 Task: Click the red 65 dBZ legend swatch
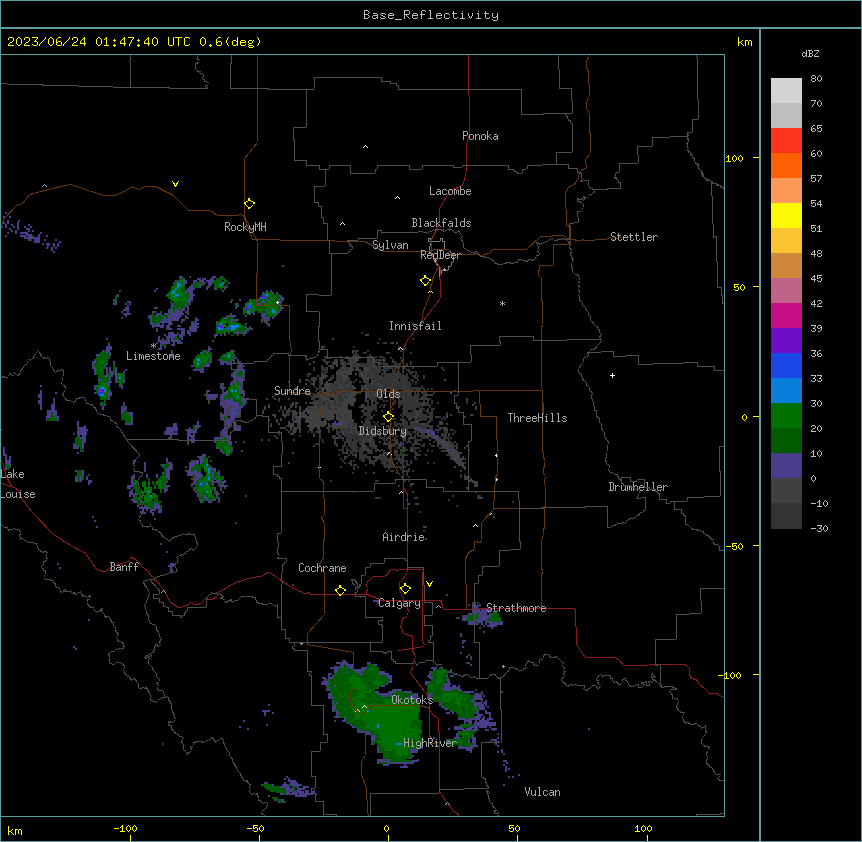[786, 140]
